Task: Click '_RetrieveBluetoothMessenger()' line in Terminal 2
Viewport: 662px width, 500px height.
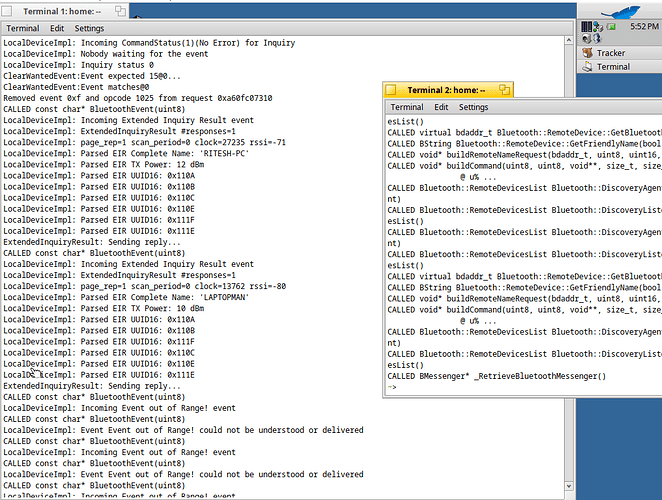Action: (x=496, y=376)
